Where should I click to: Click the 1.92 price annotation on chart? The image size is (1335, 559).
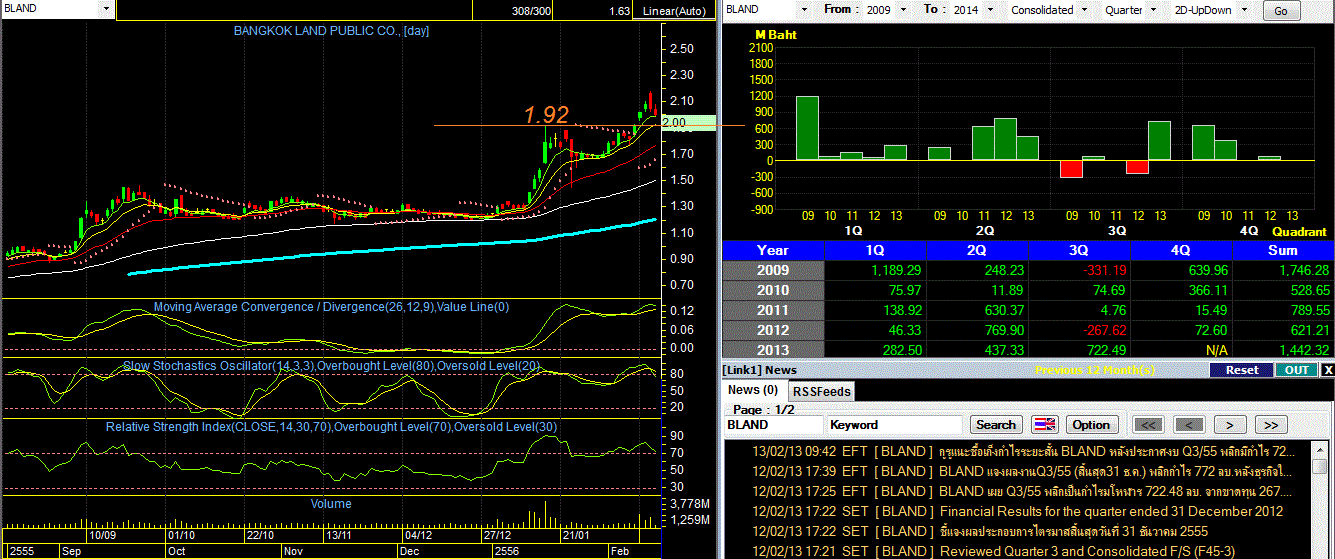click(x=546, y=115)
